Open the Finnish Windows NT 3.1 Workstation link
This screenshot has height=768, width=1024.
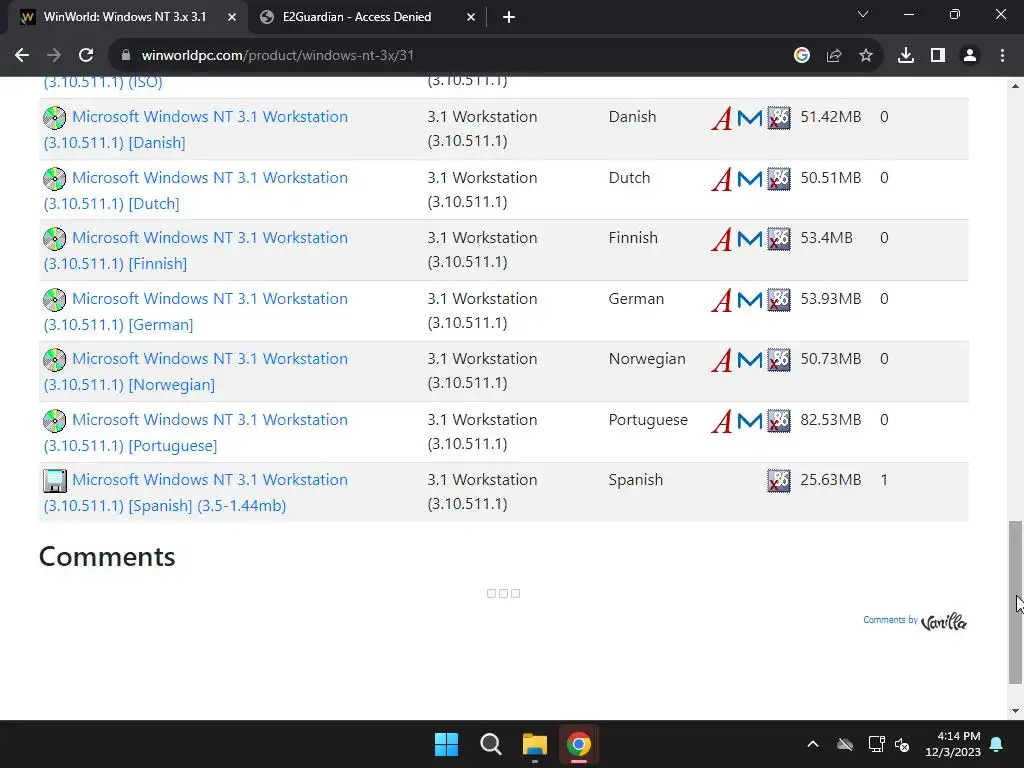tap(195, 250)
